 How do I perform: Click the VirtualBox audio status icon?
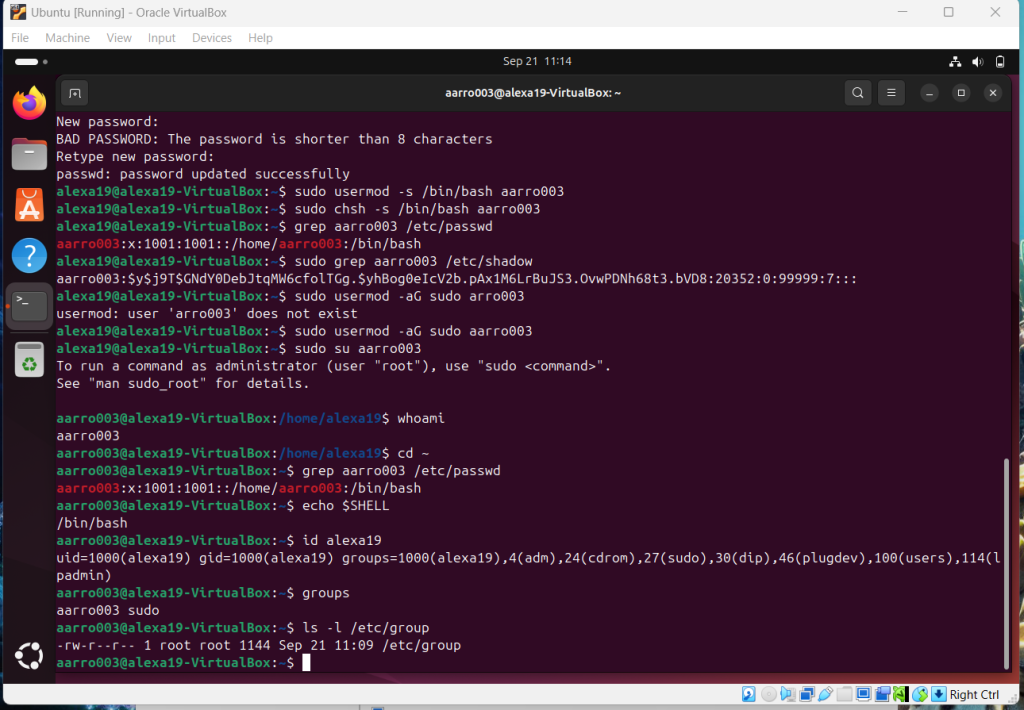point(788,695)
